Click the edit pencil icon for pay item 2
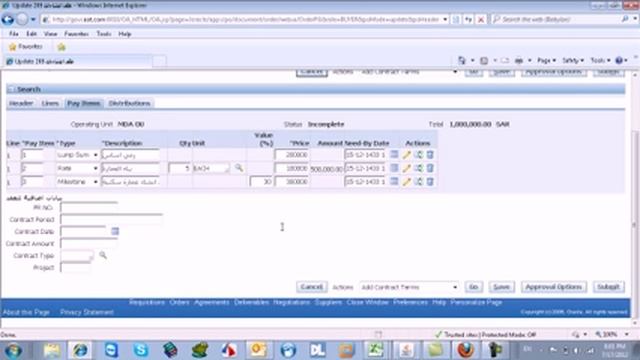Viewport: 640px width, 360px height. (x=407, y=168)
